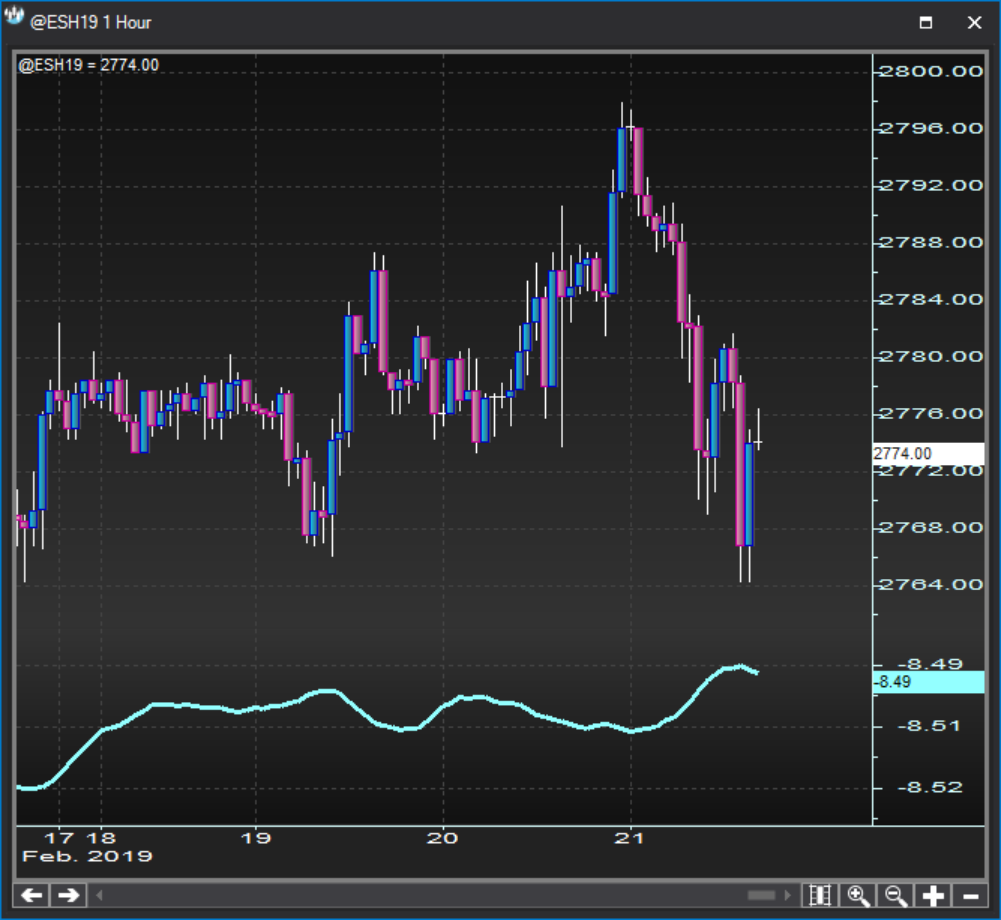Click the 2796.00 price axis label

[931, 128]
